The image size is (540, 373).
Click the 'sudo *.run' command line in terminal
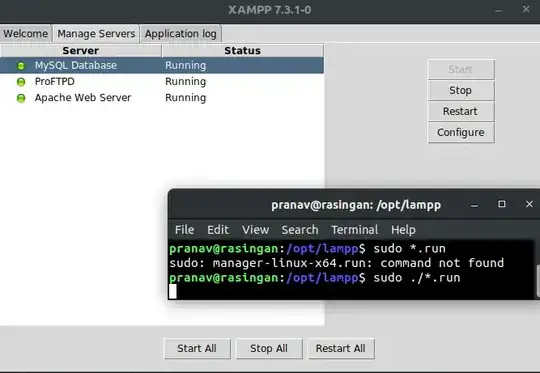point(308,248)
